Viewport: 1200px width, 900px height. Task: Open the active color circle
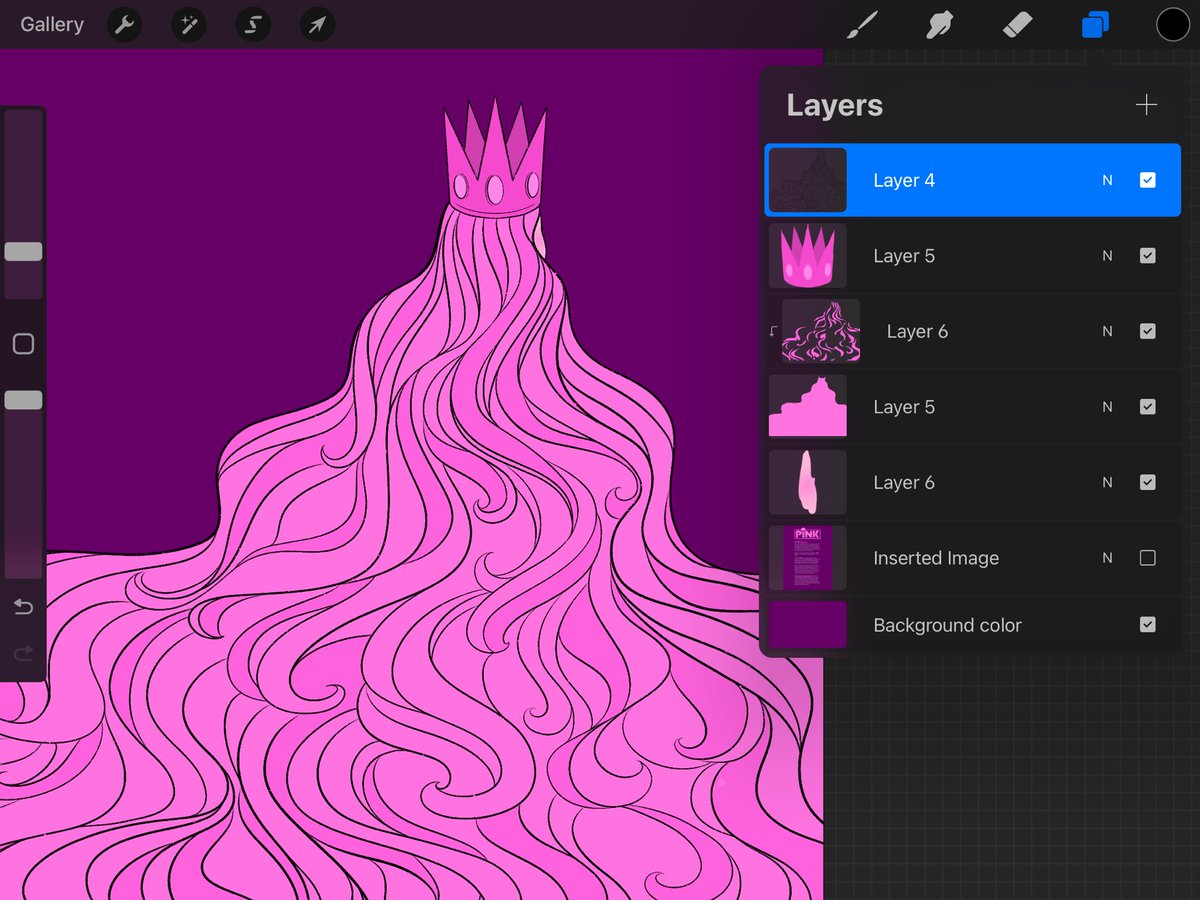(x=1173, y=24)
